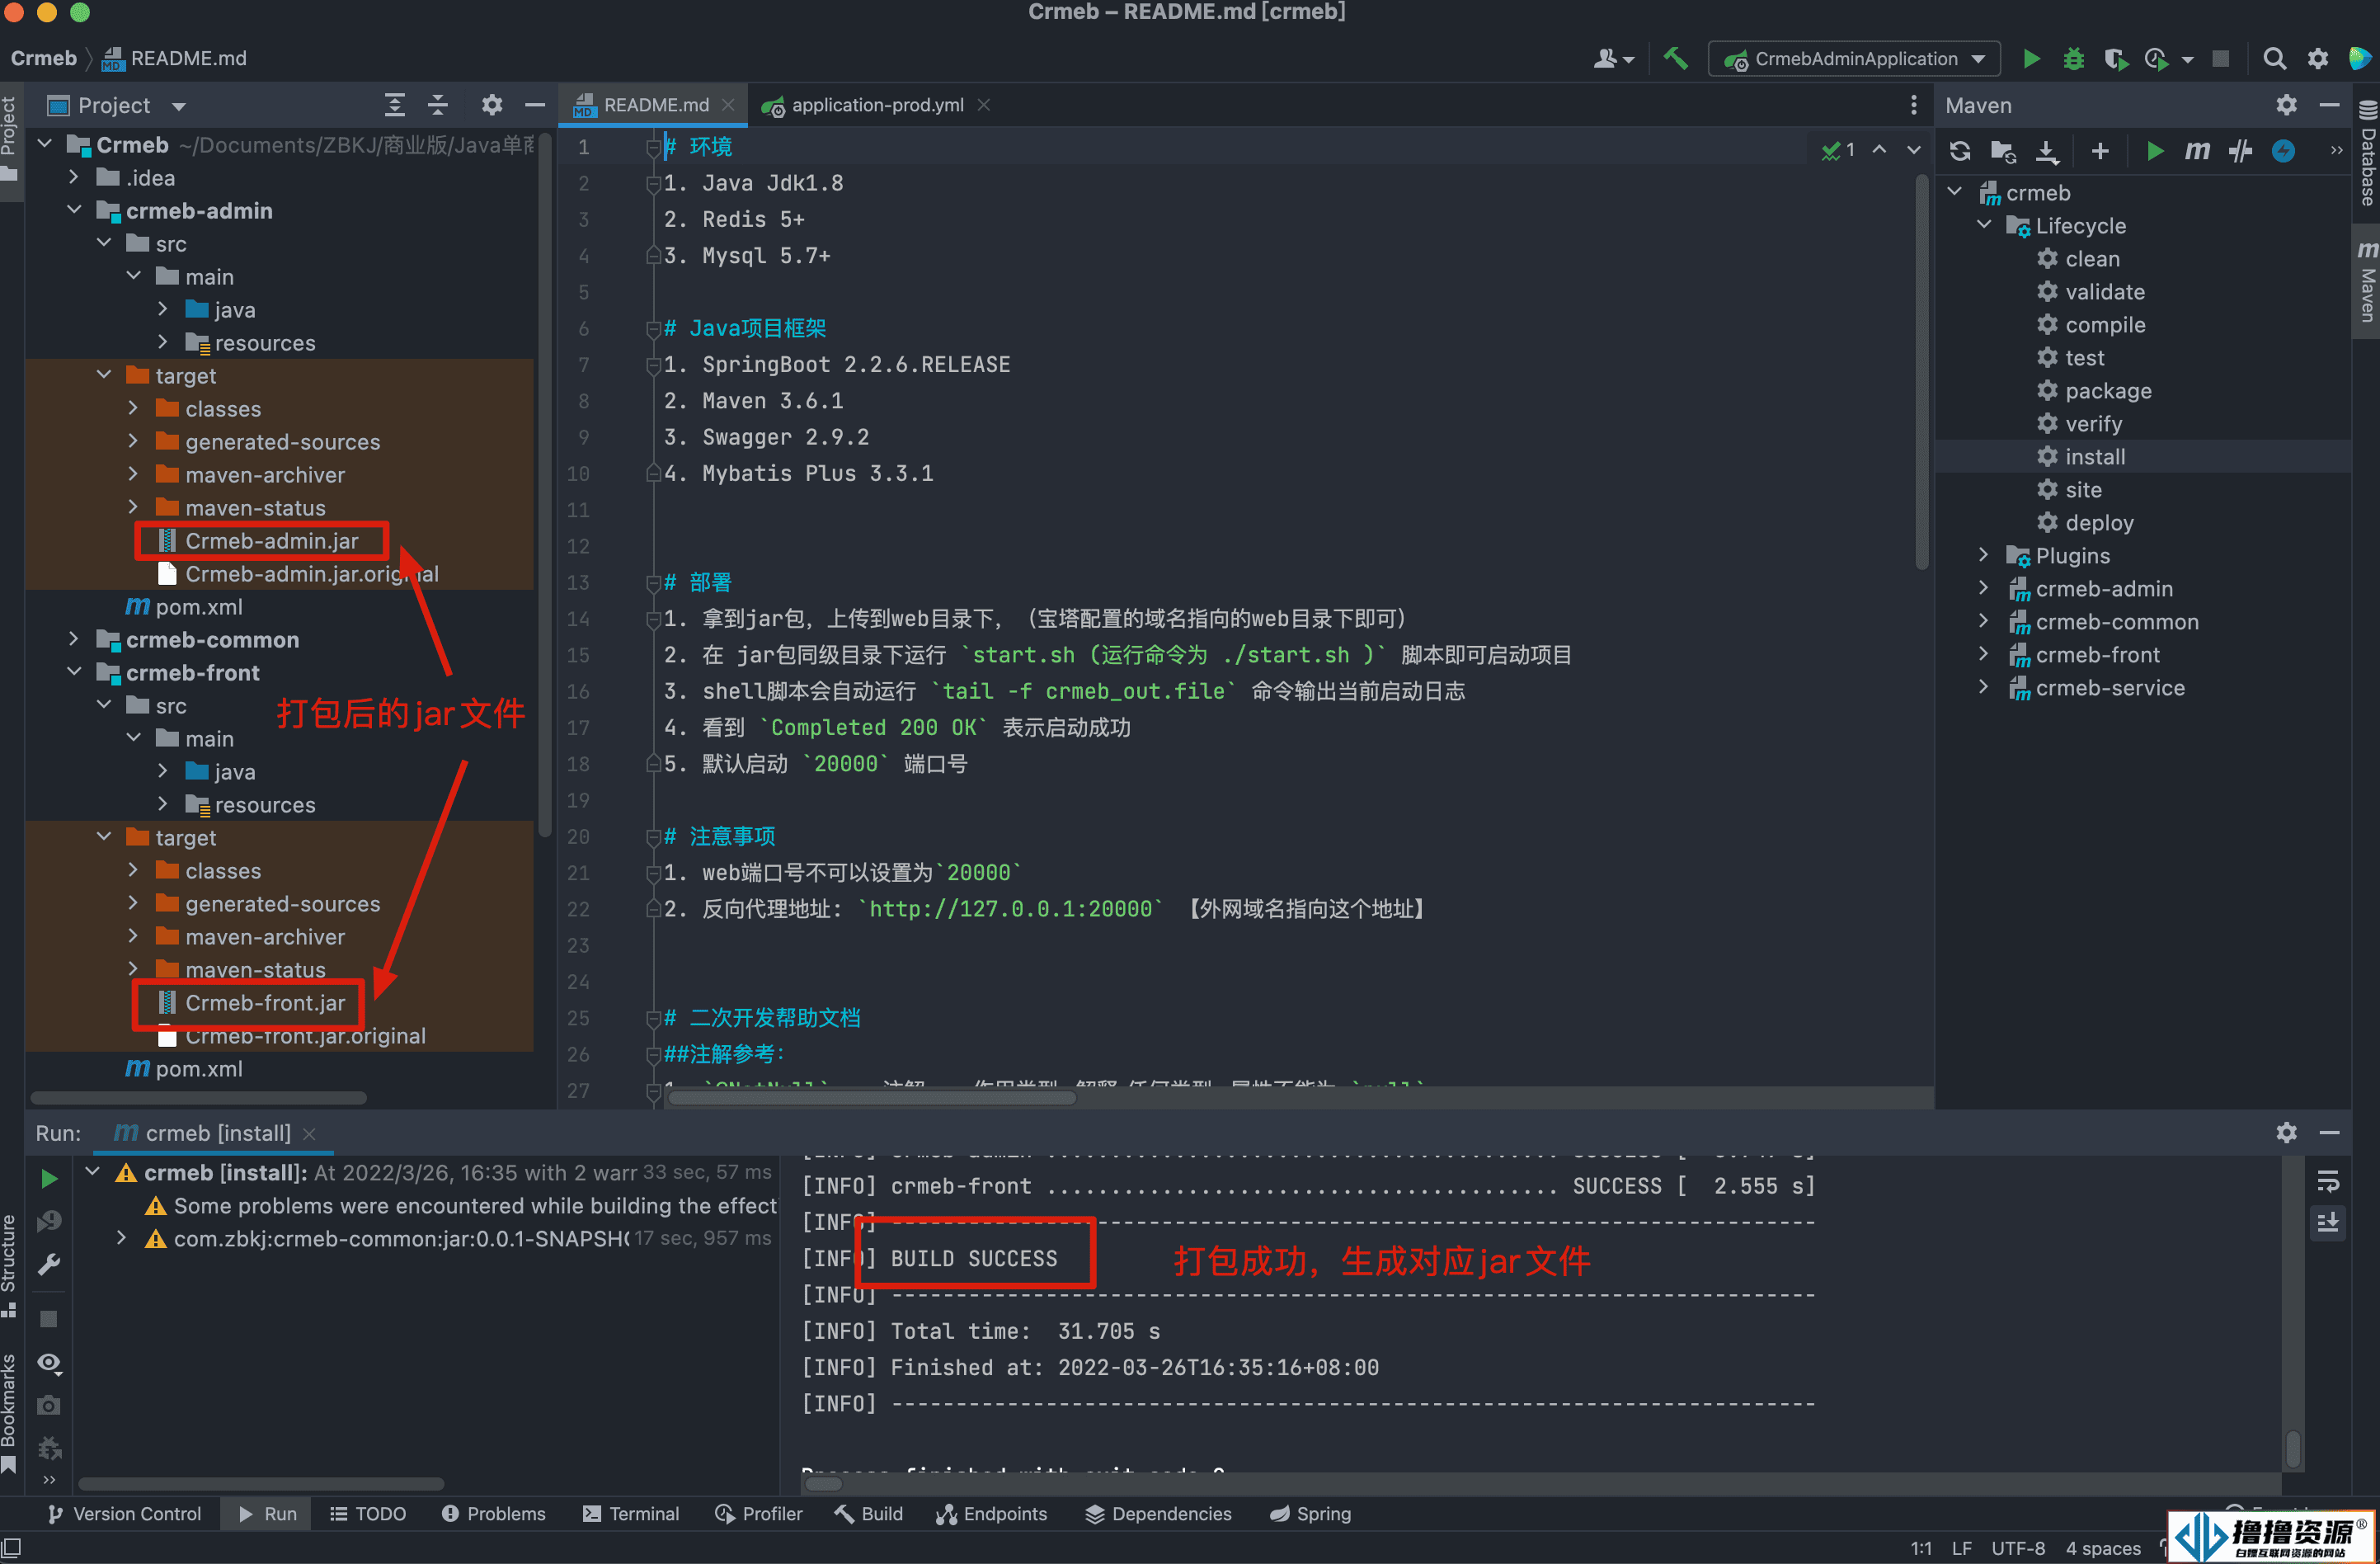Image resolution: width=2380 pixels, height=1564 pixels.
Task: Open Maven build settings wrench in Run panel
Action: 48,1265
